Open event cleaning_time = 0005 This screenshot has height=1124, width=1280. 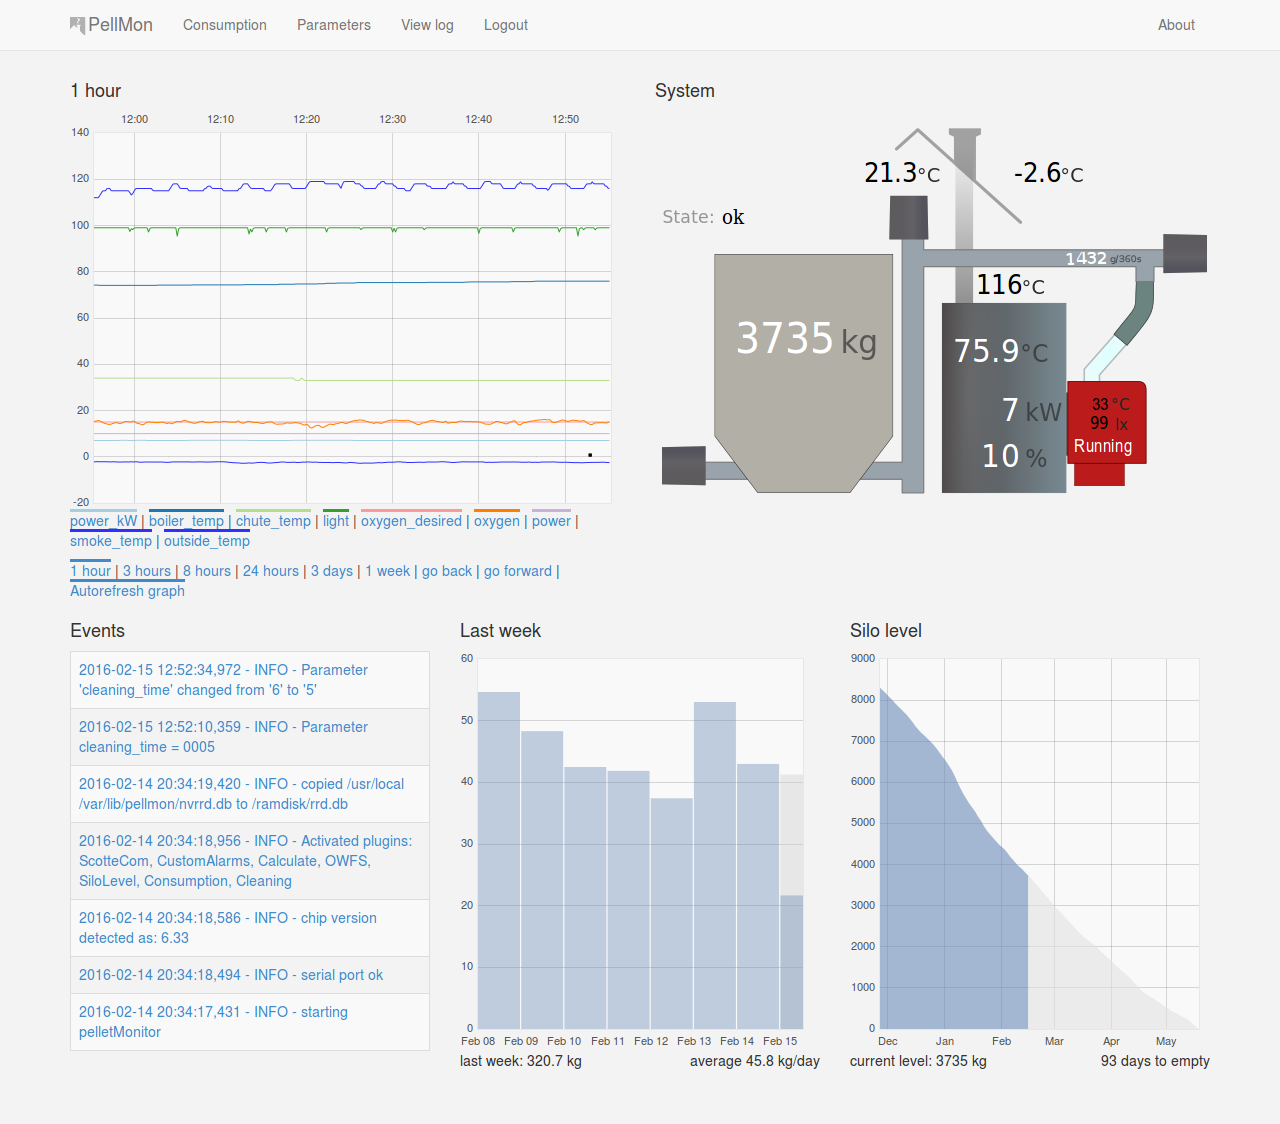[250, 737]
